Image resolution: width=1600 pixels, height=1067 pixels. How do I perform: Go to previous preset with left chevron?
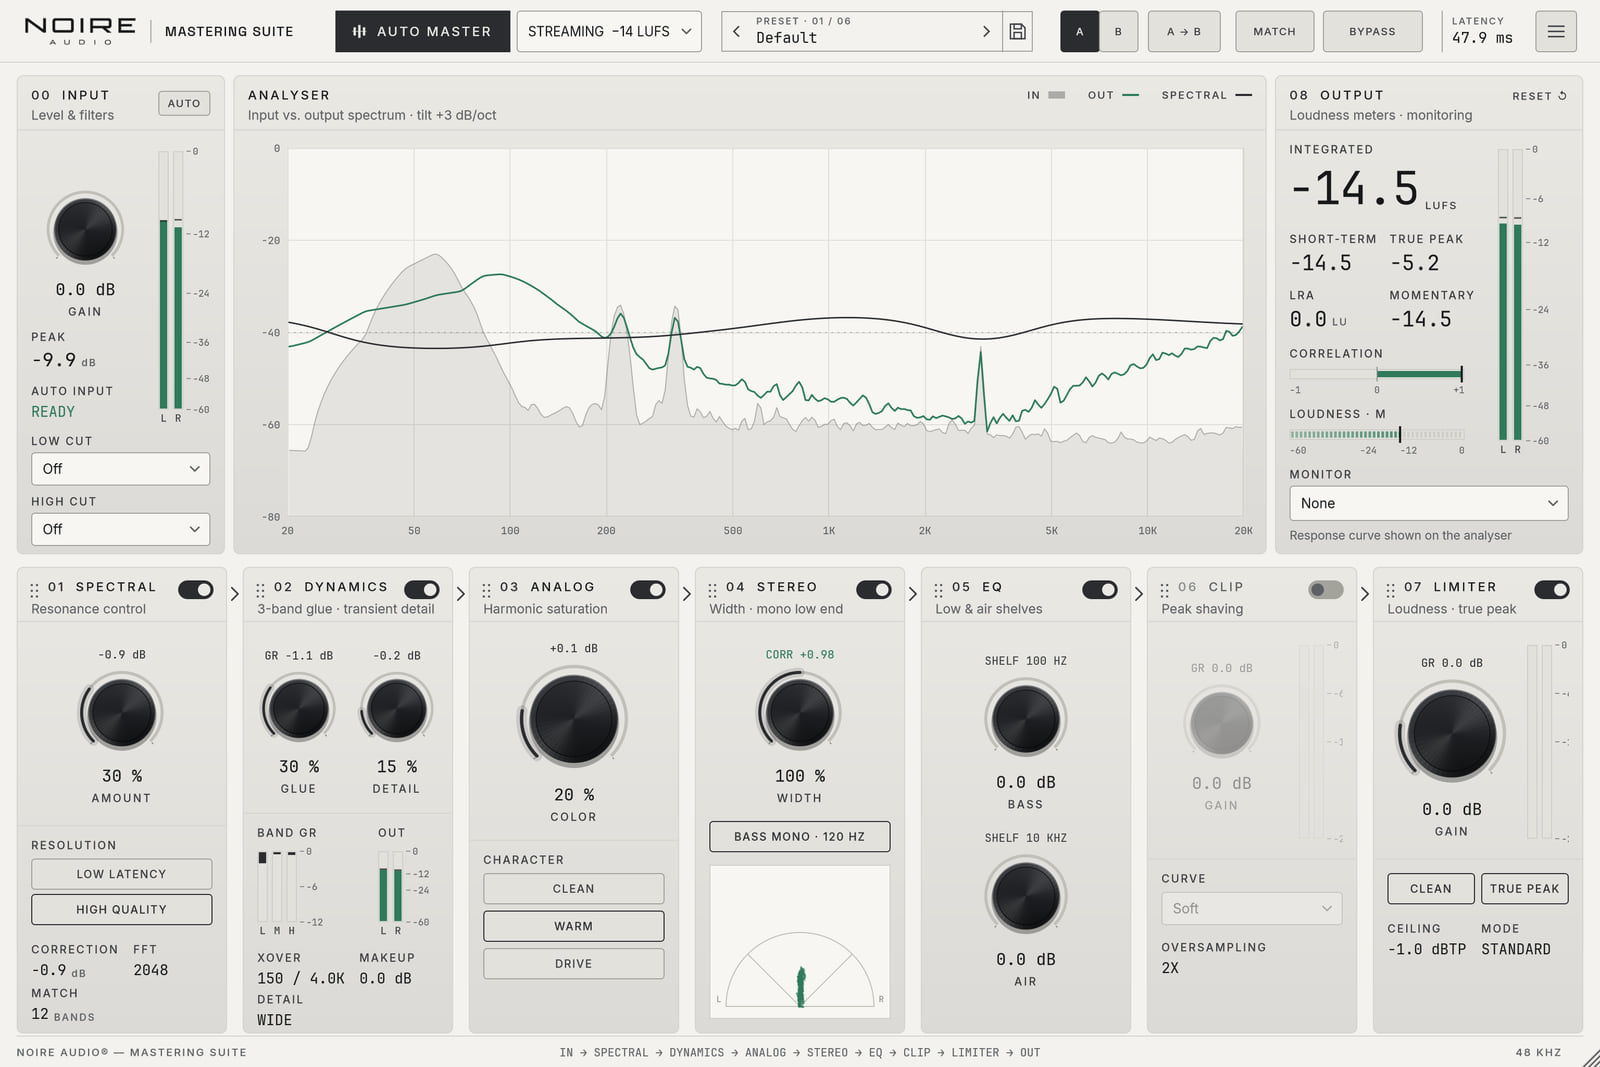tap(736, 31)
